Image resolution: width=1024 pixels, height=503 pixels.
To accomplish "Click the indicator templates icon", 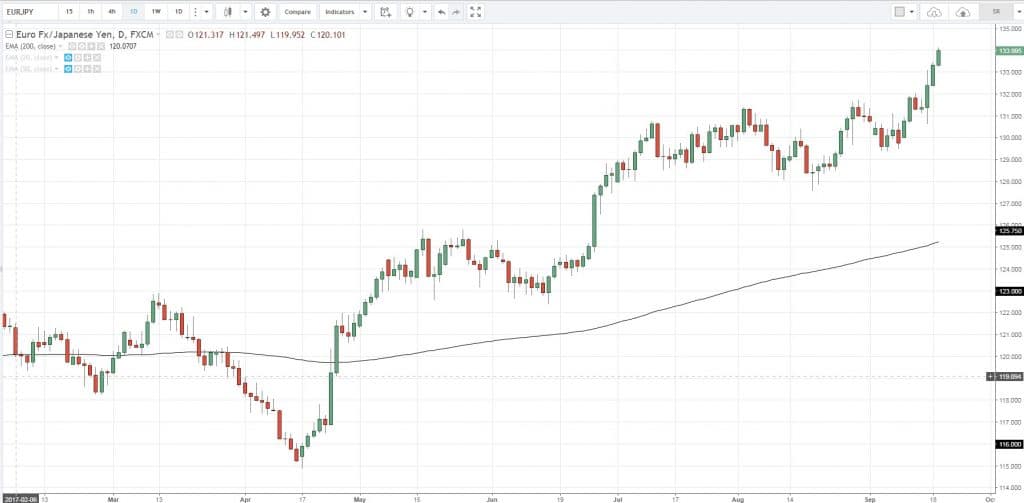I will click(384, 12).
